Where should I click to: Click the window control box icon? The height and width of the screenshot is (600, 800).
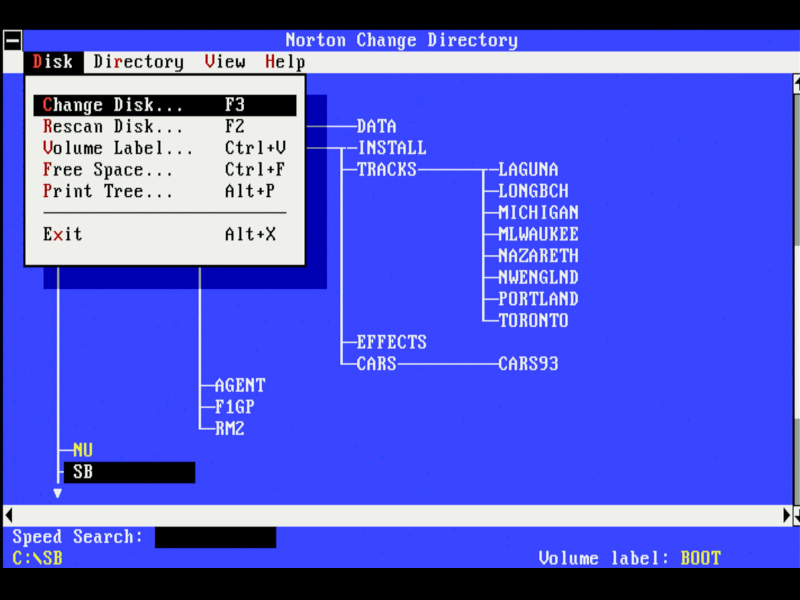tap(13, 41)
